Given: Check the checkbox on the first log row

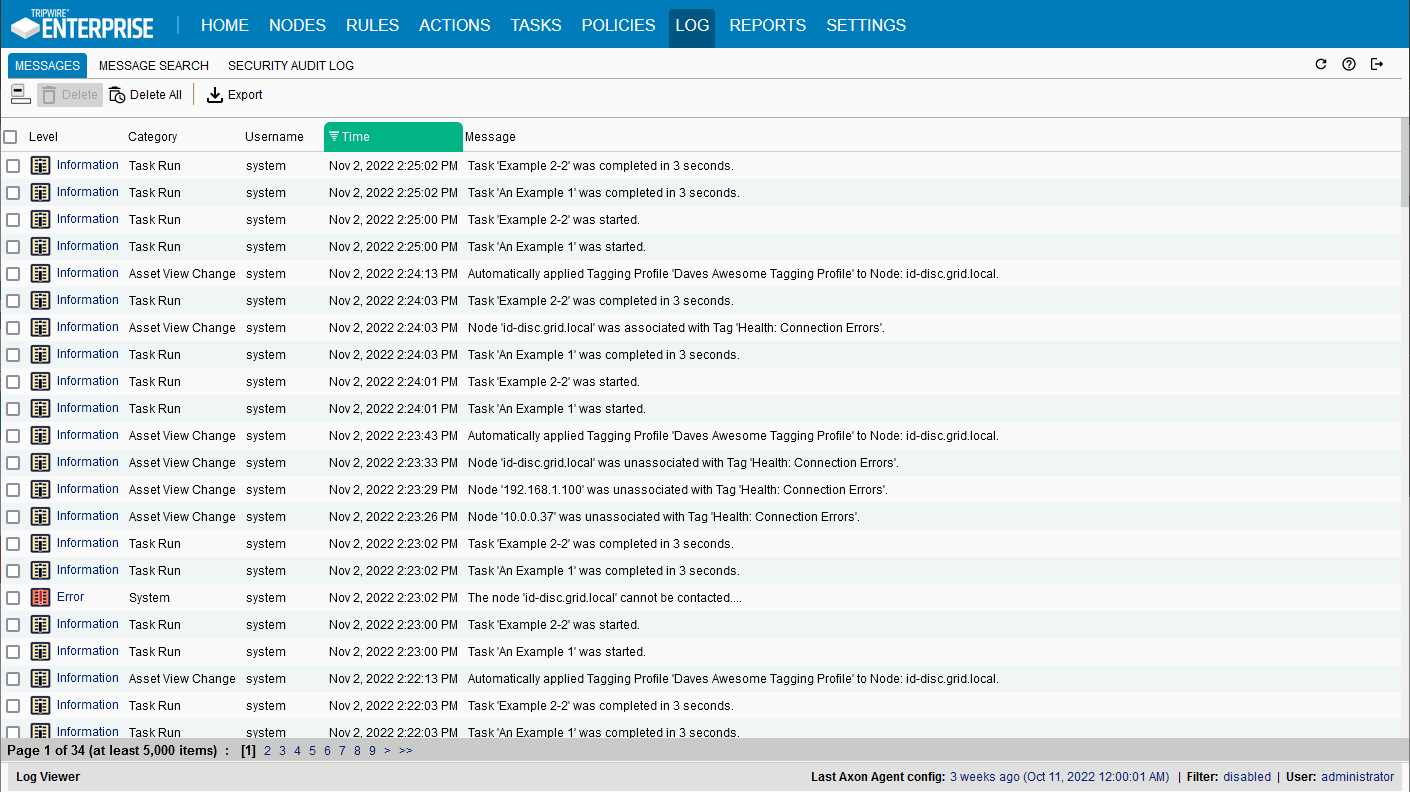Looking at the screenshot, I should tap(13, 164).
